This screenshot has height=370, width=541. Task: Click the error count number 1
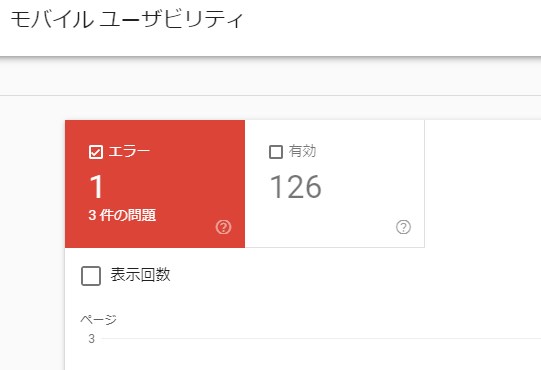[x=96, y=186]
